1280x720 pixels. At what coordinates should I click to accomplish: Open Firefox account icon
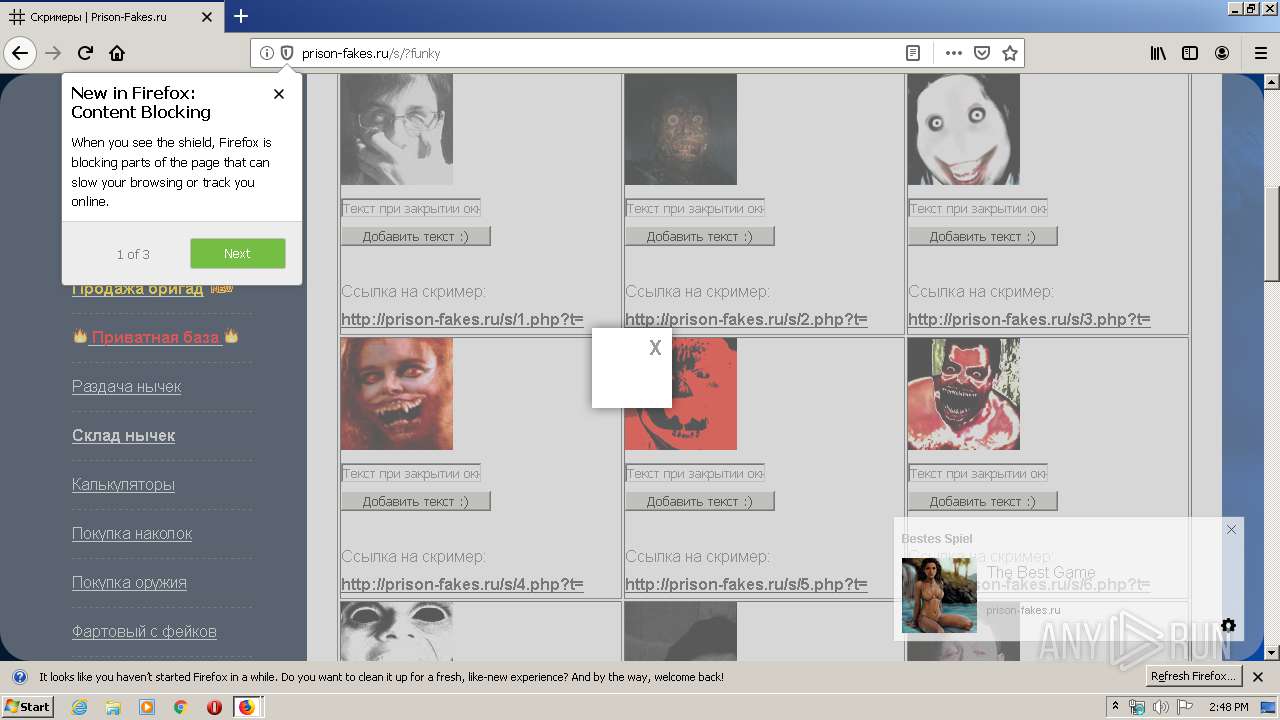point(1222,53)
